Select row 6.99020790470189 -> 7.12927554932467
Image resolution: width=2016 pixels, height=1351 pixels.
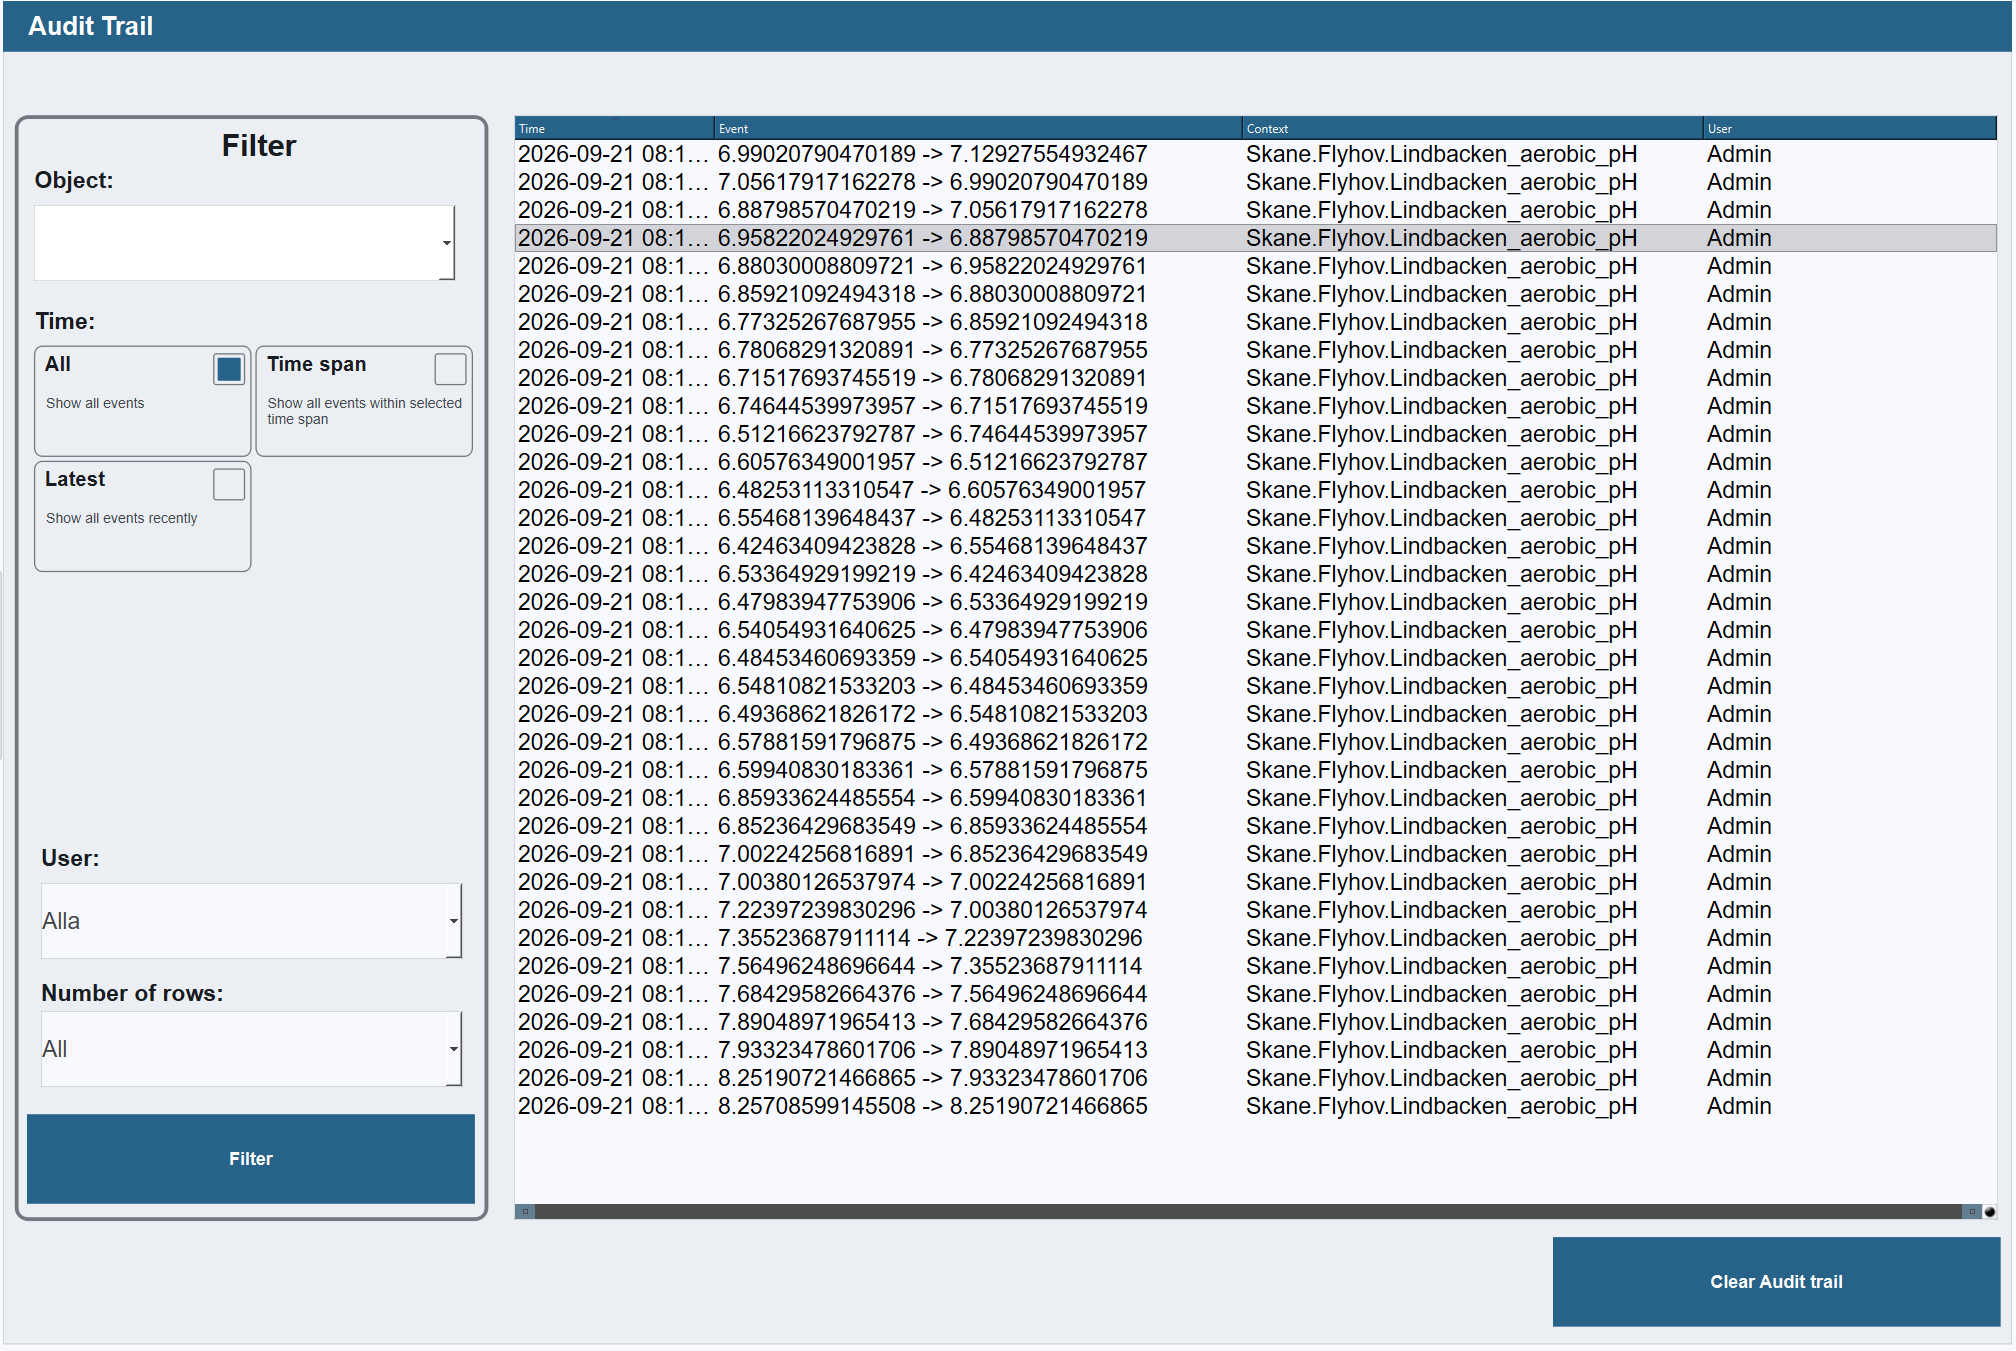[x=1256, y=154]
